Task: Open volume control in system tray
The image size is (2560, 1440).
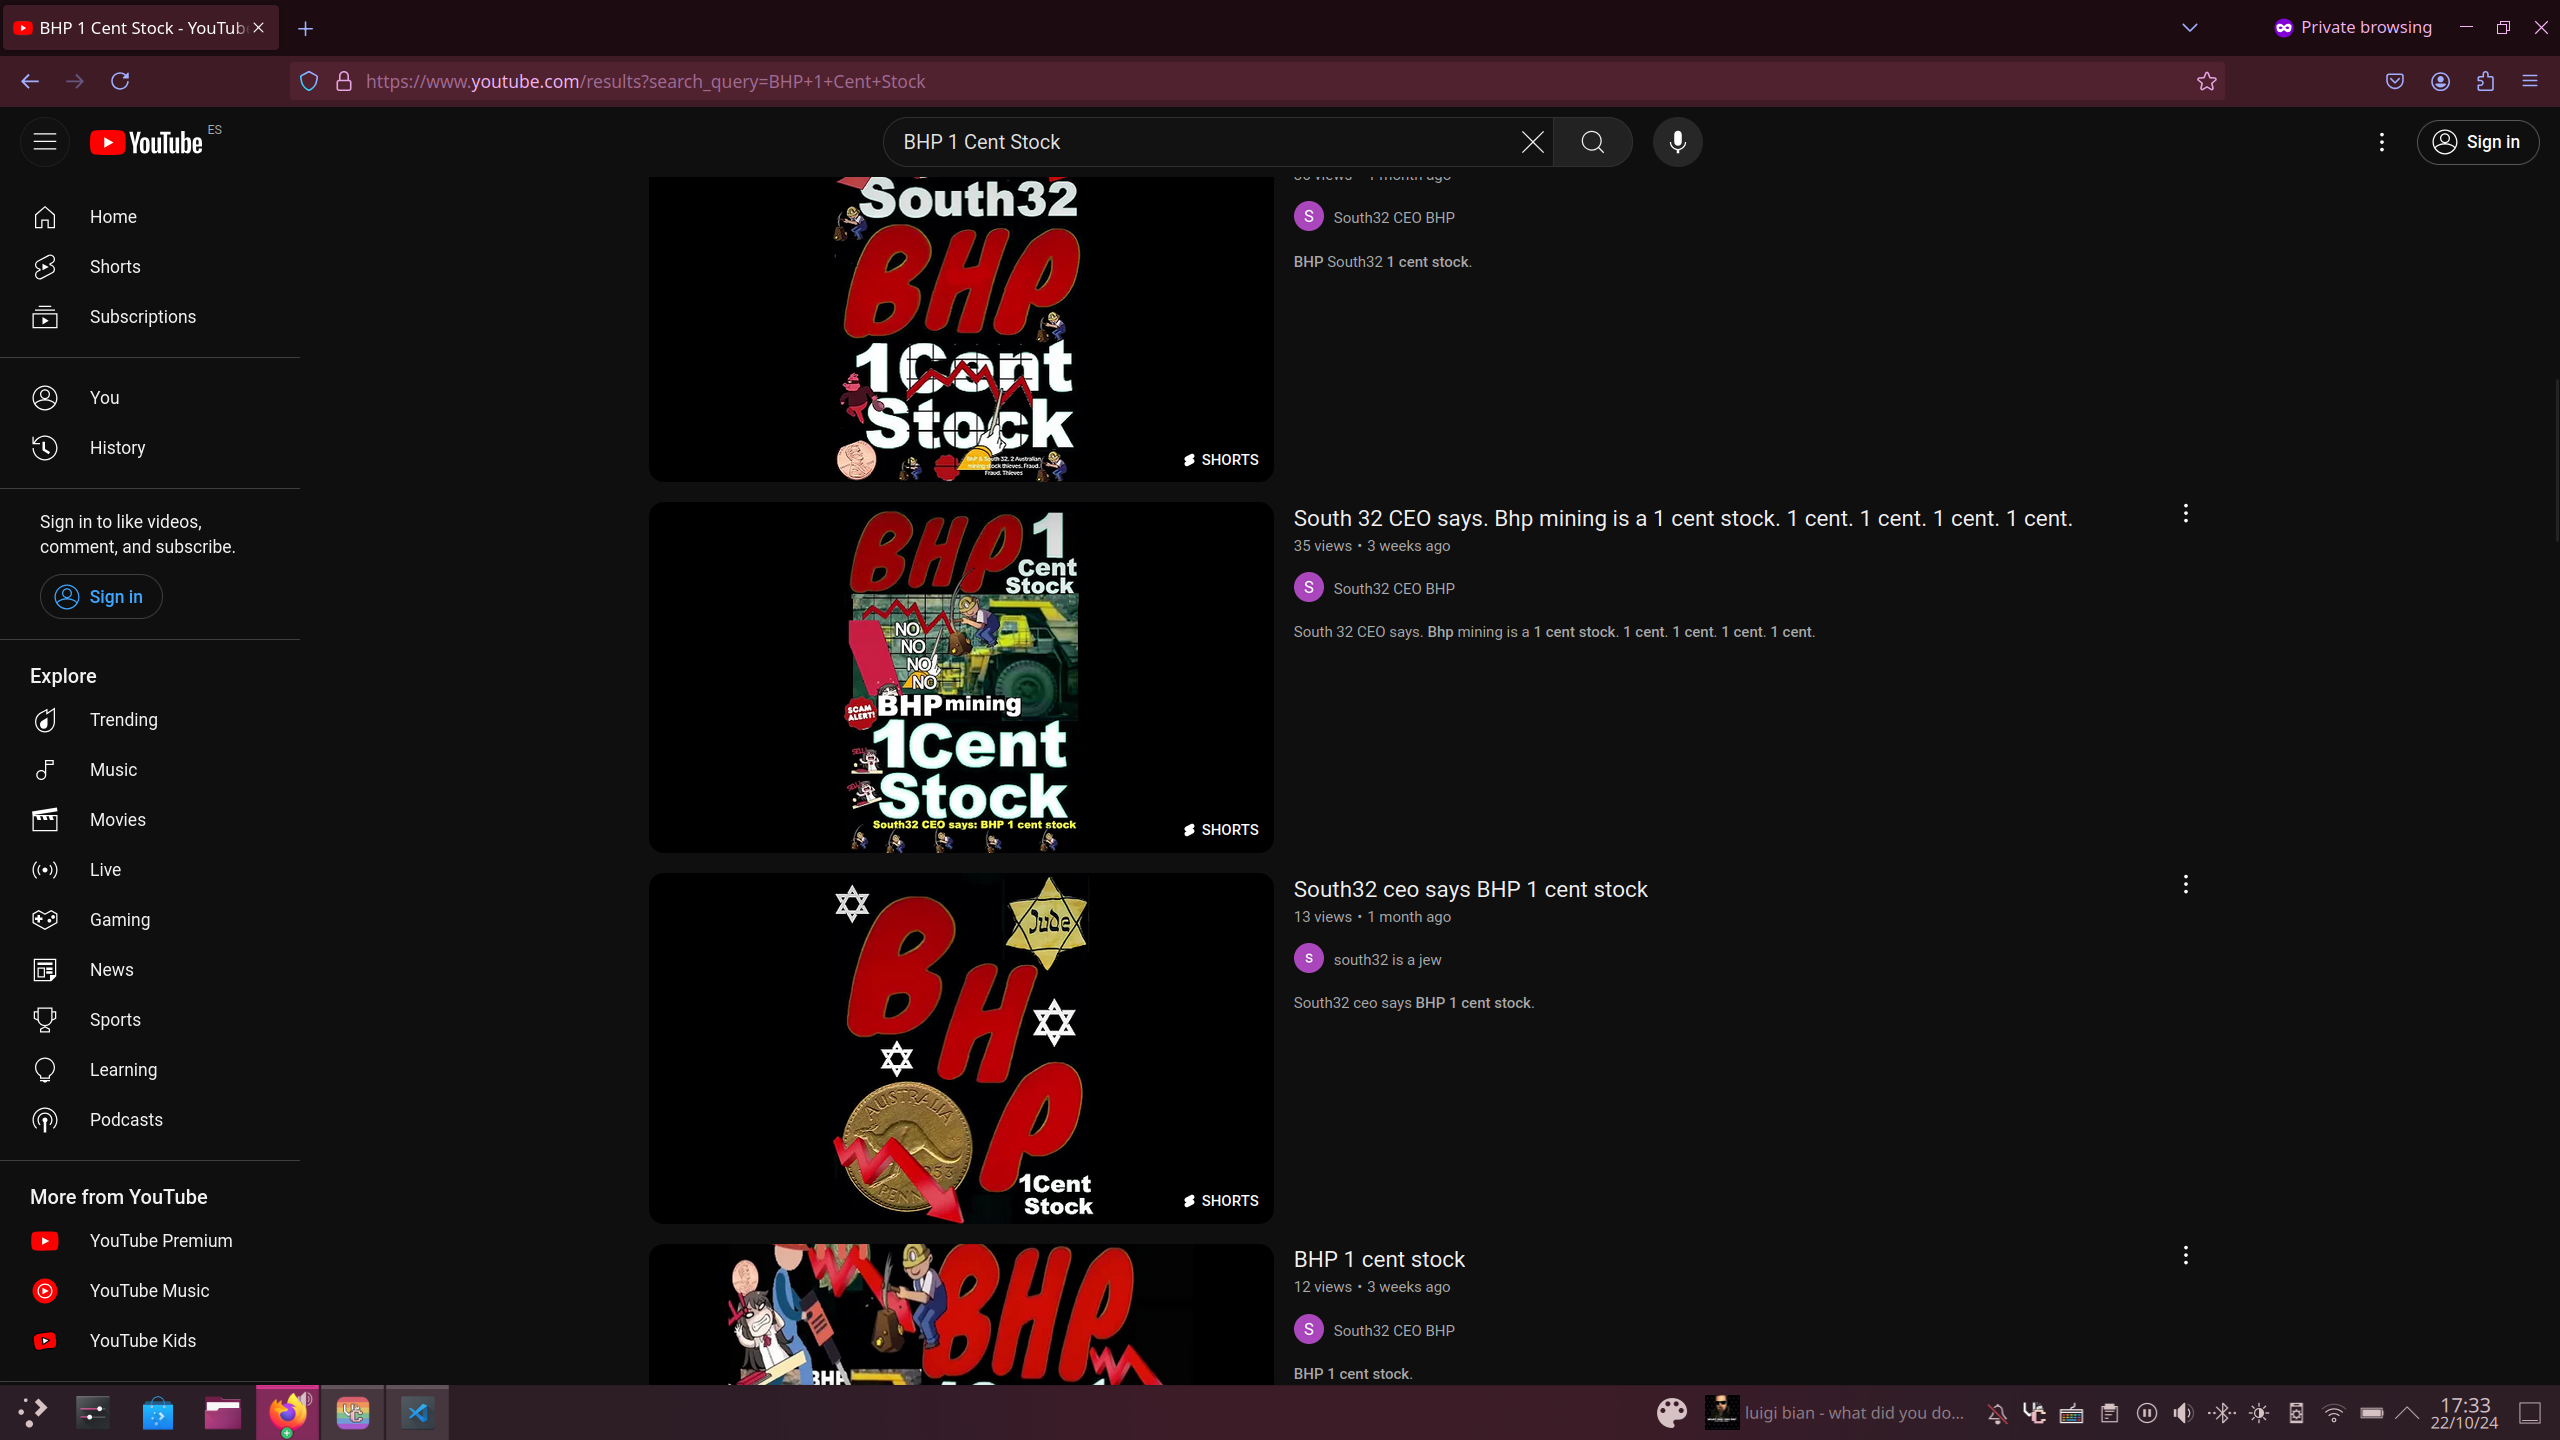Action: tap(2184, 1413)
